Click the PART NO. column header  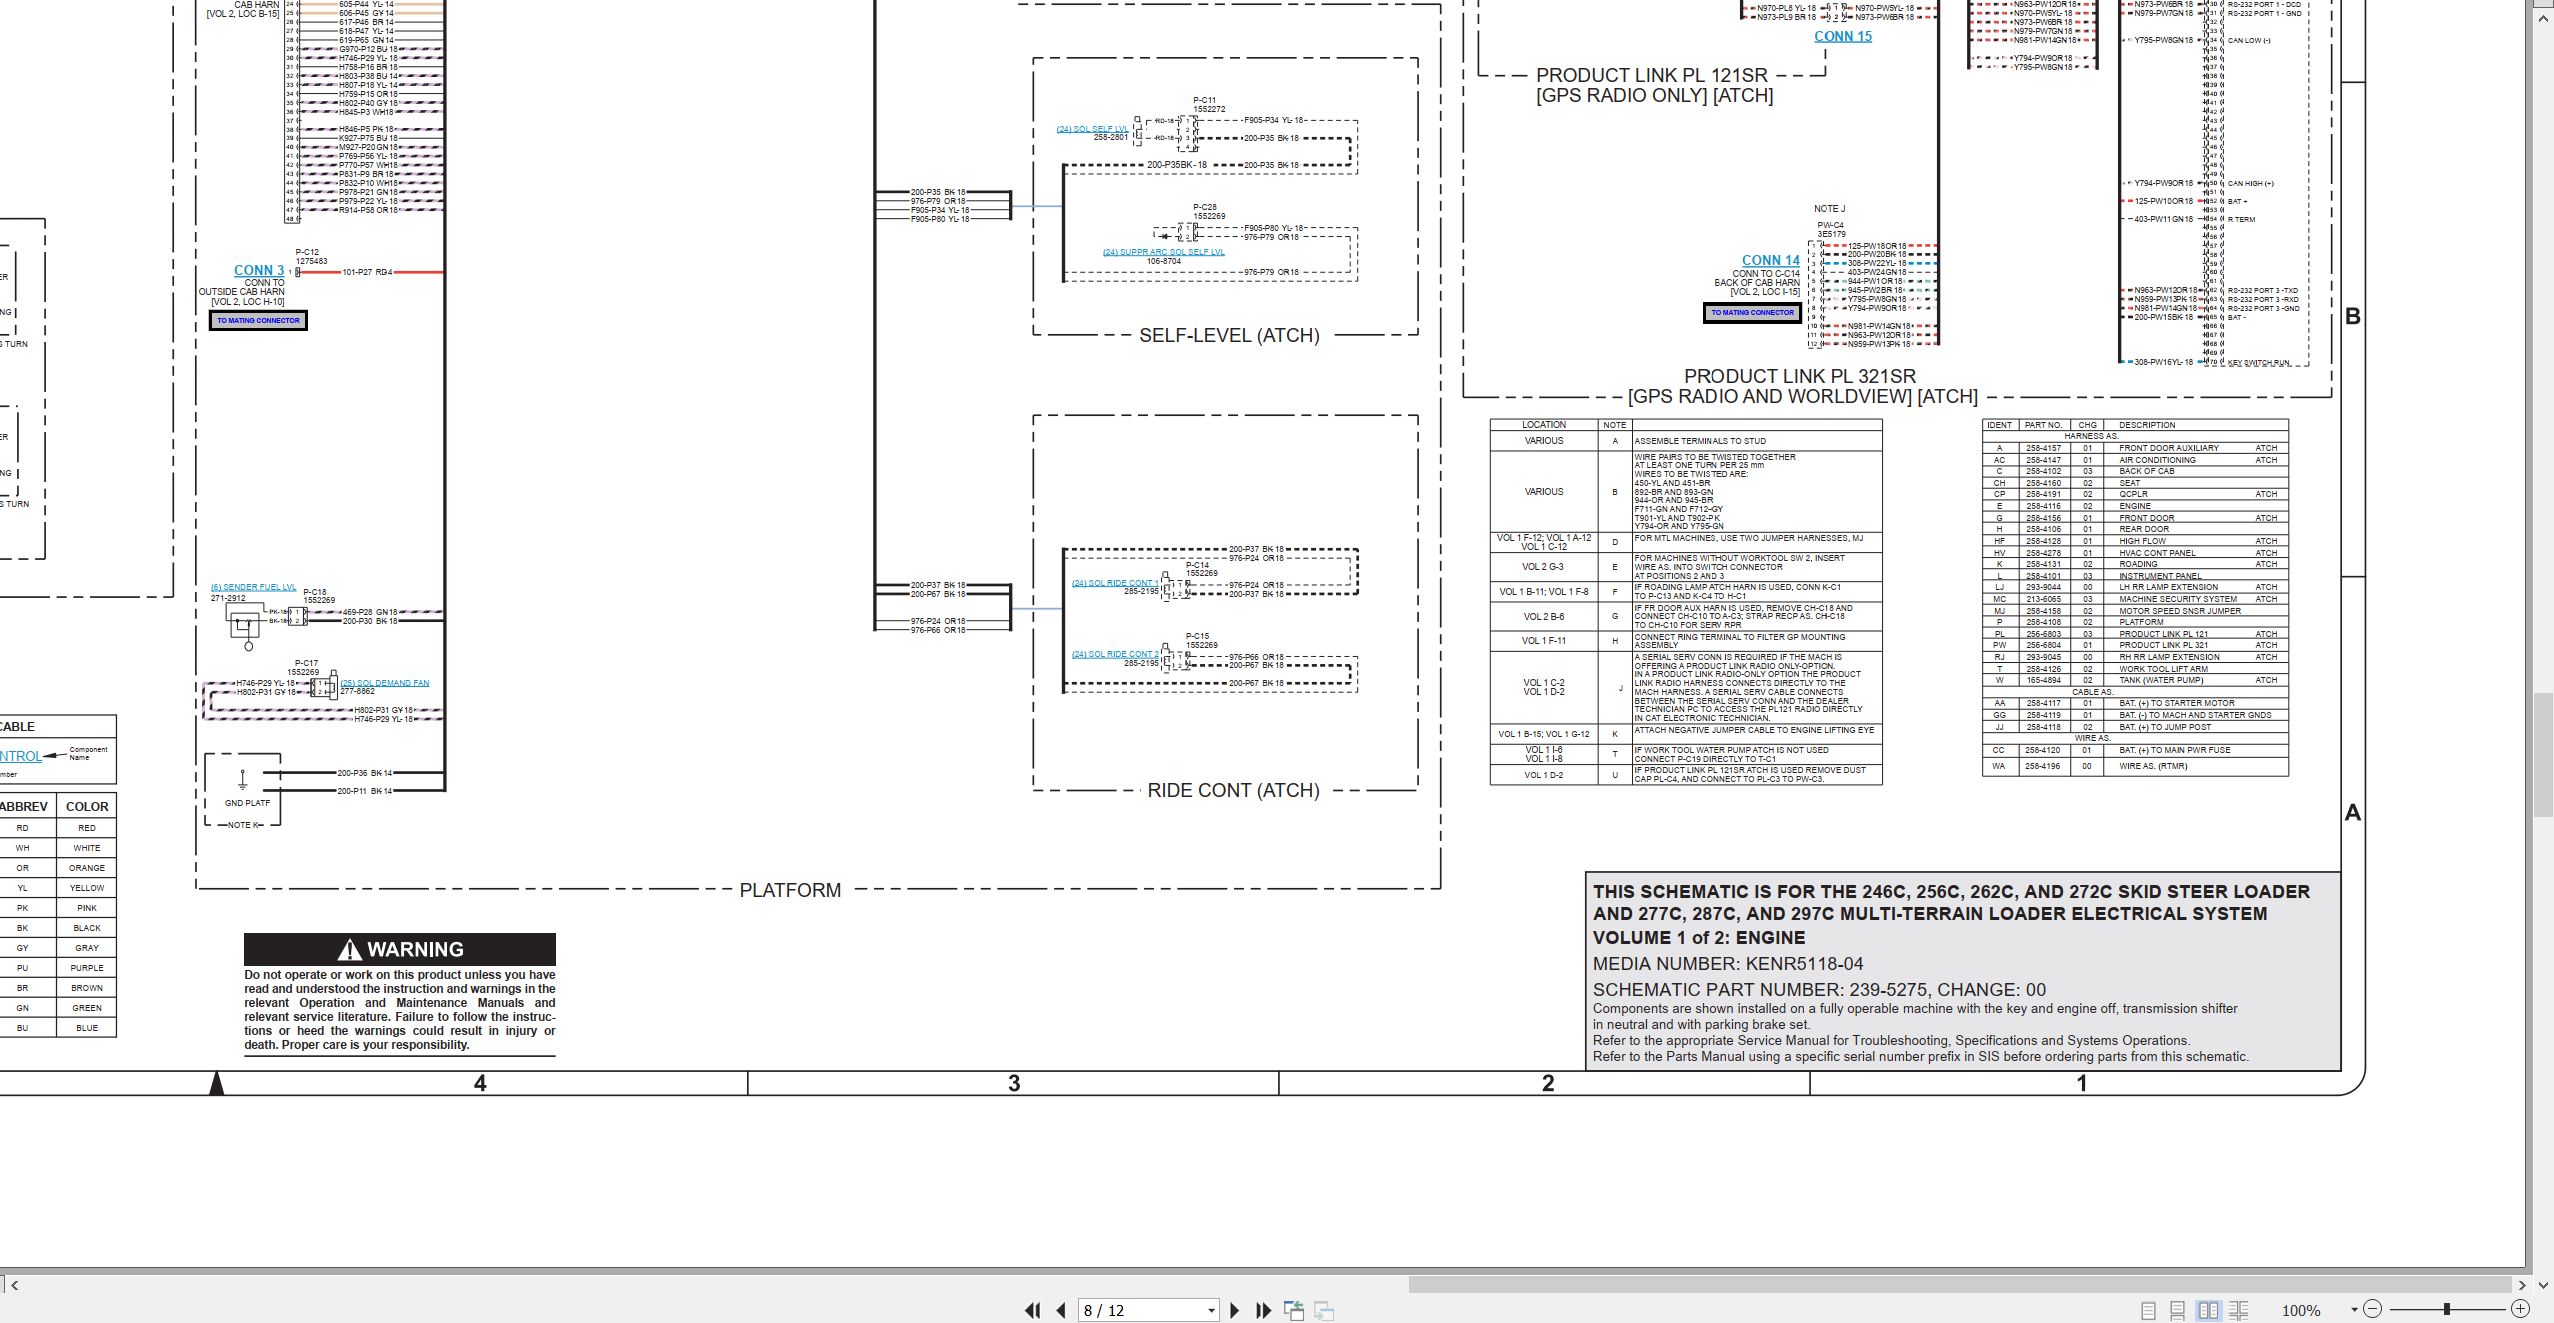[x=2043, y=425]
